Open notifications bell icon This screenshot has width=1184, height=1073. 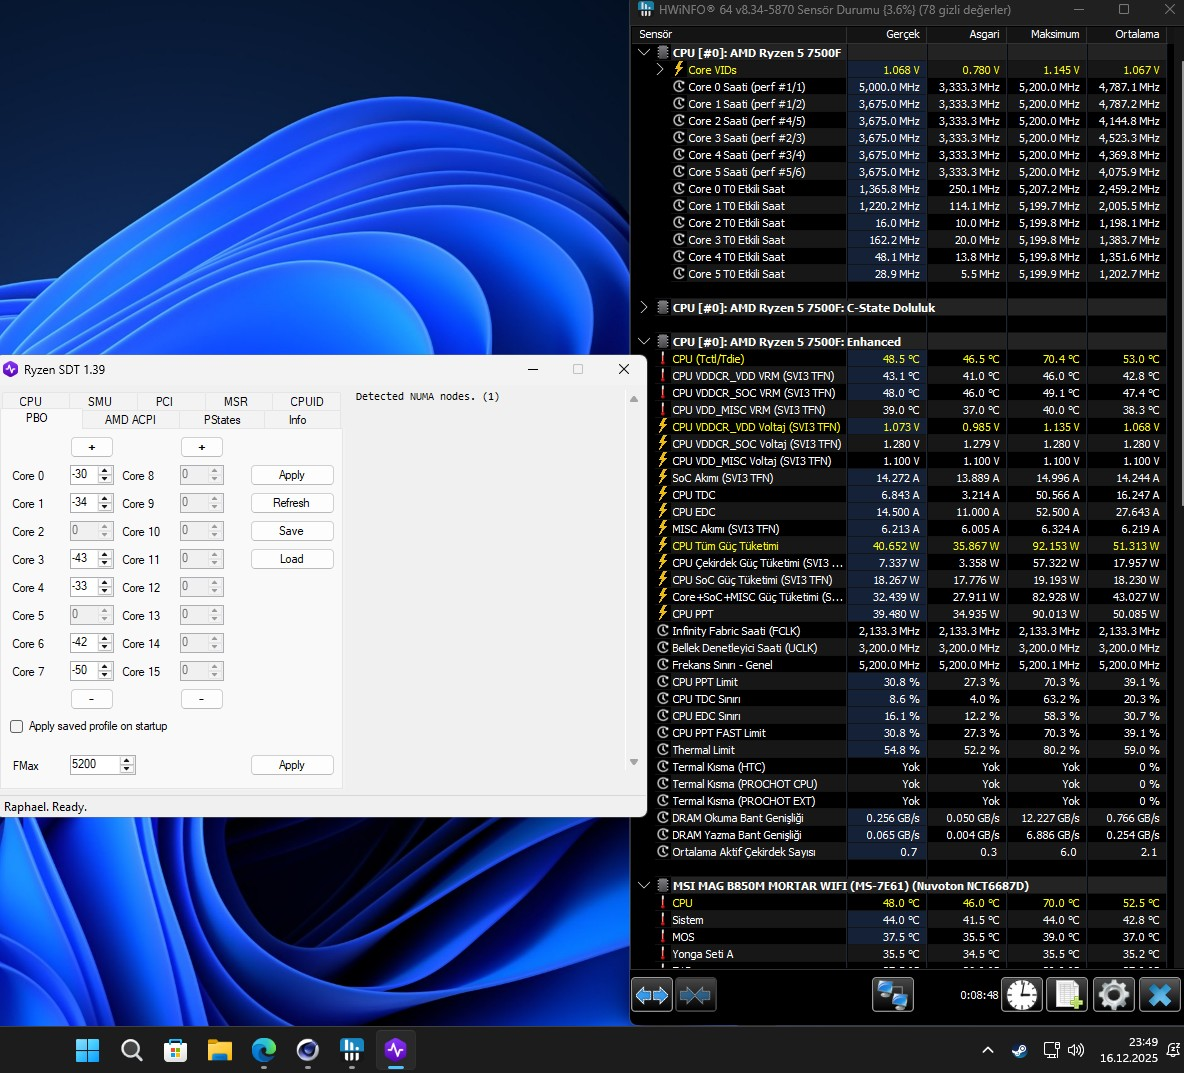1173,1050
